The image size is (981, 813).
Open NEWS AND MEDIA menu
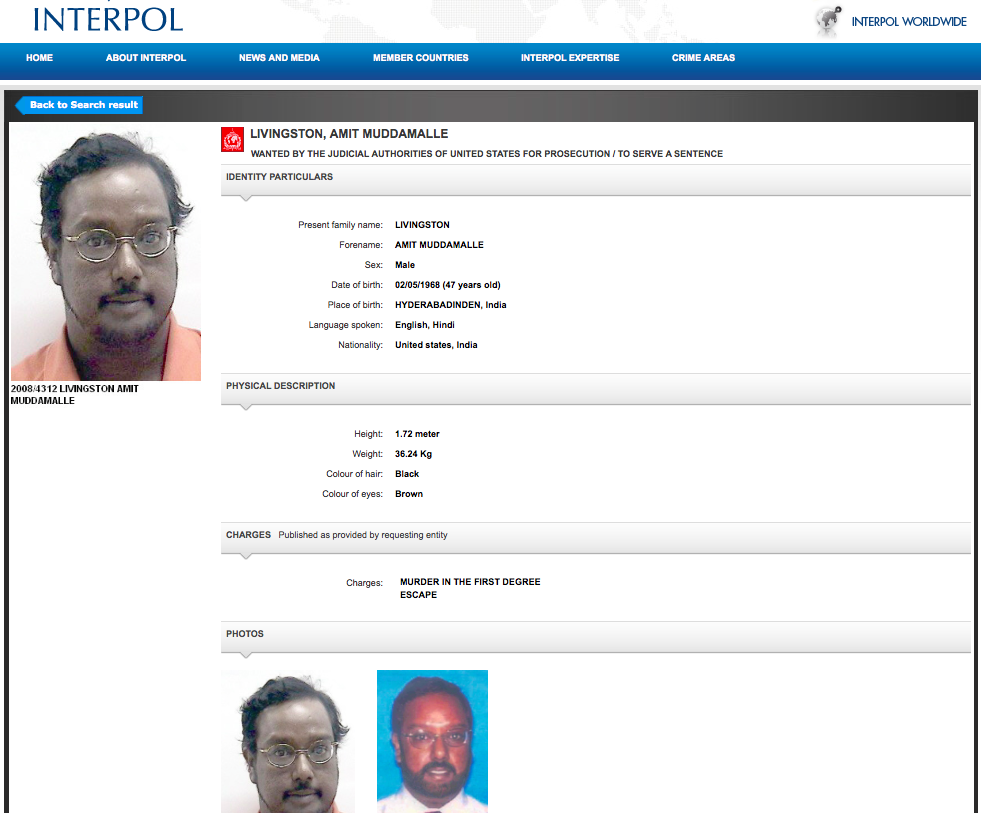279,58
